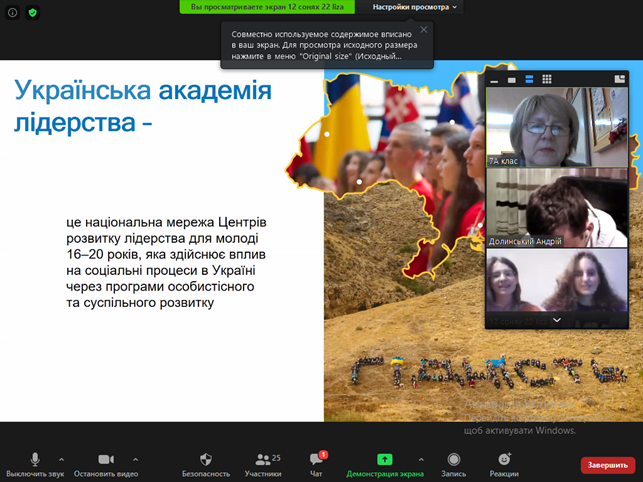The image size is (643, 482).
Task: Stop camera with Остановить видео
Action: (x=106, y=465)
